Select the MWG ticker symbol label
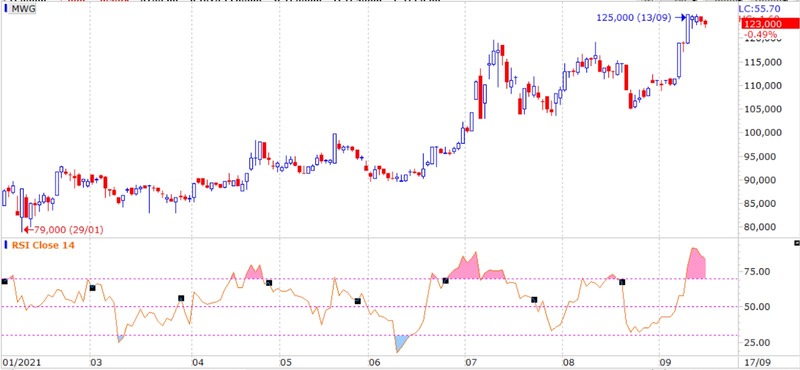Viewport: 800px width, 370px height. pos(23,9)
